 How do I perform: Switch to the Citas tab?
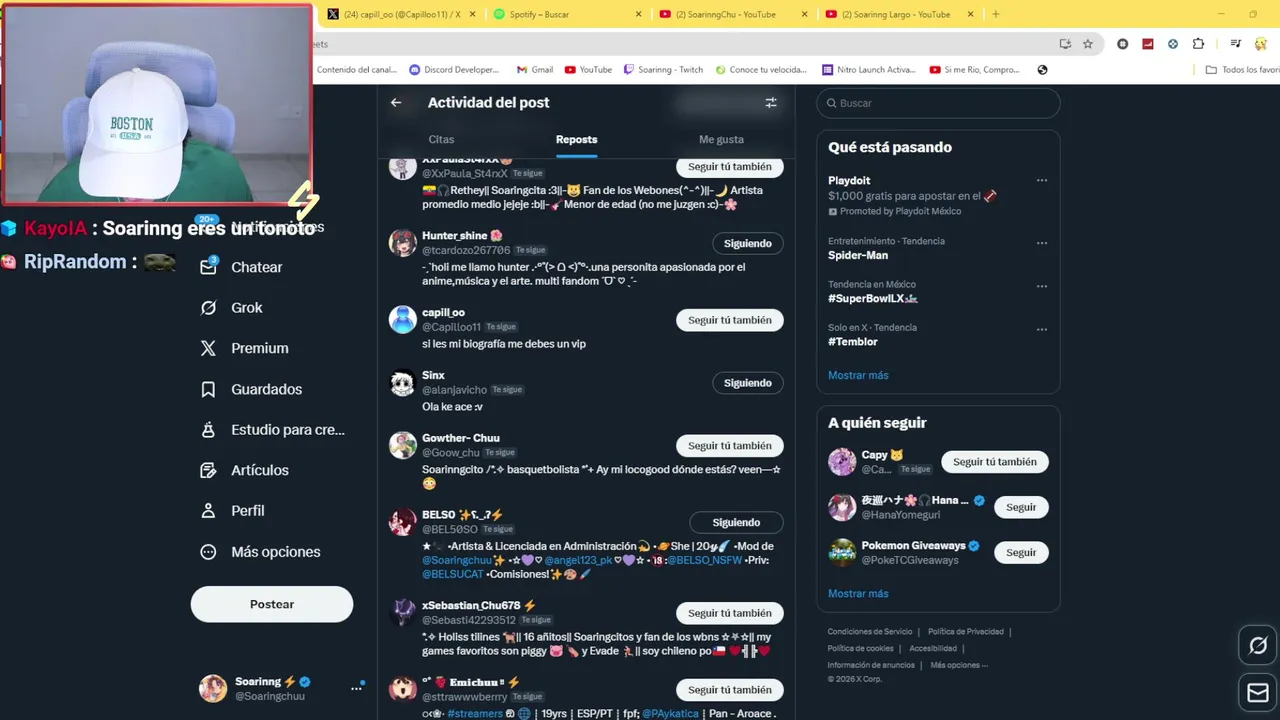[441, 139]
